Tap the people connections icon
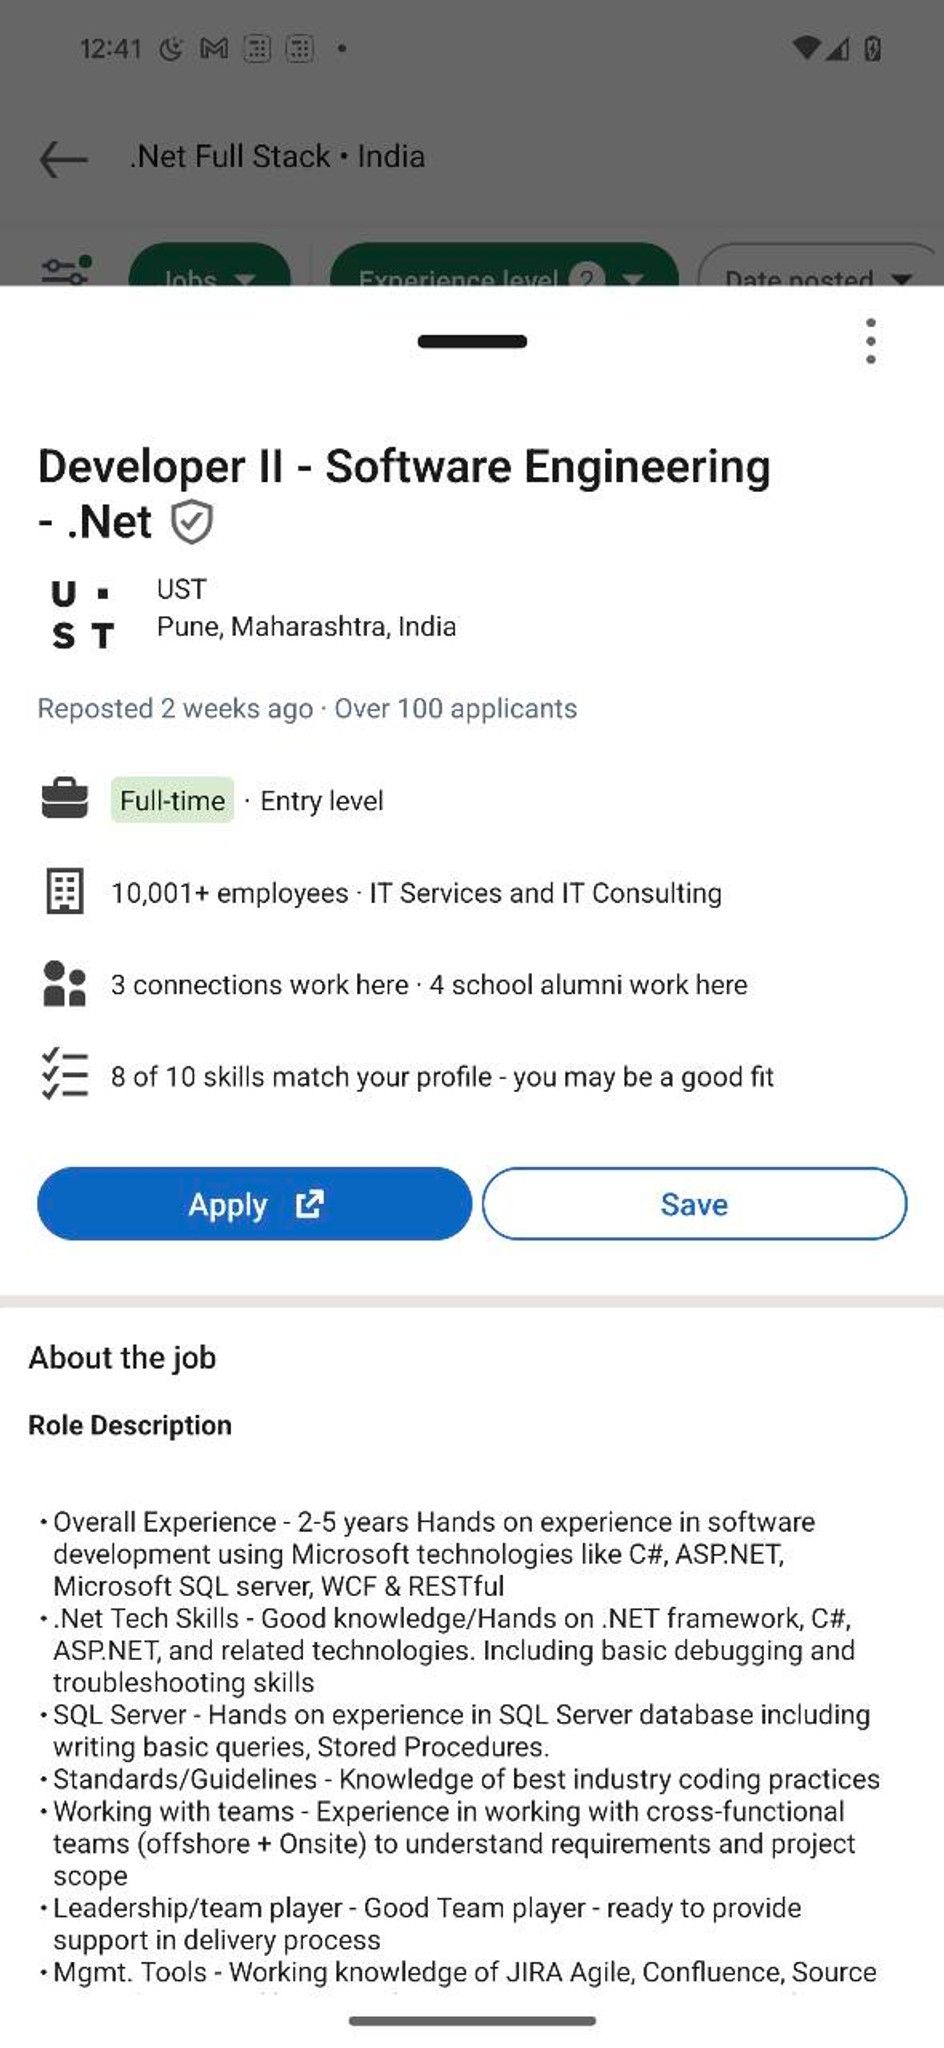This screenshot has width=944, height=2048. [65, 984]
